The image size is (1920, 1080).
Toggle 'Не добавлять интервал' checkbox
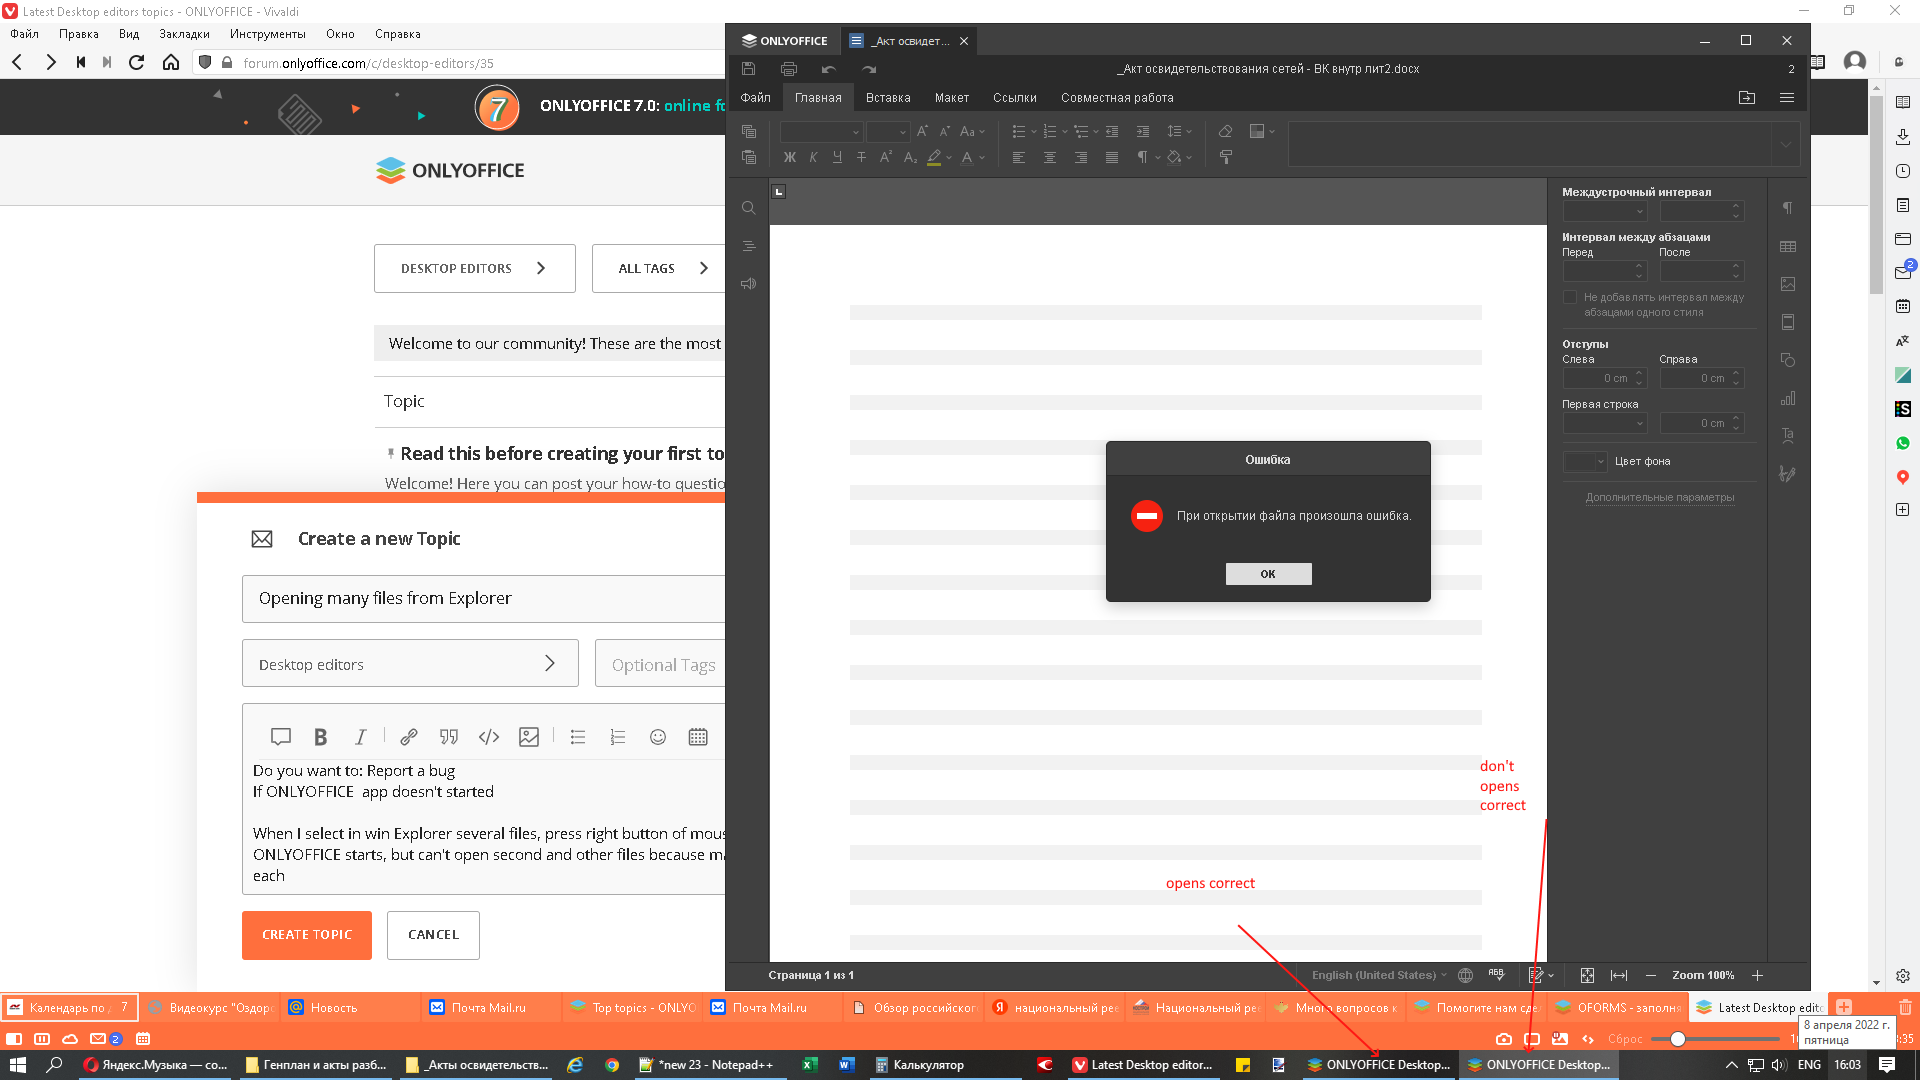1572,297
